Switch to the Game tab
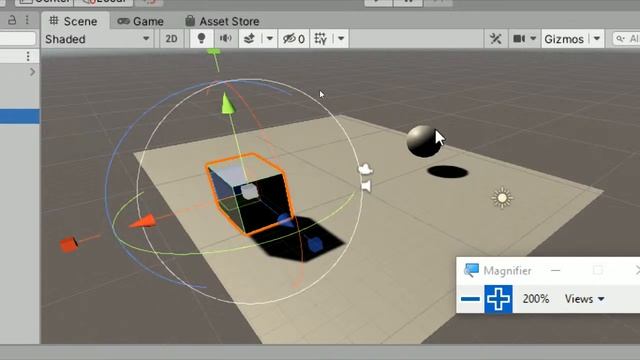Image resolution: width=640 pixels, height=360 pixels. 140,21
